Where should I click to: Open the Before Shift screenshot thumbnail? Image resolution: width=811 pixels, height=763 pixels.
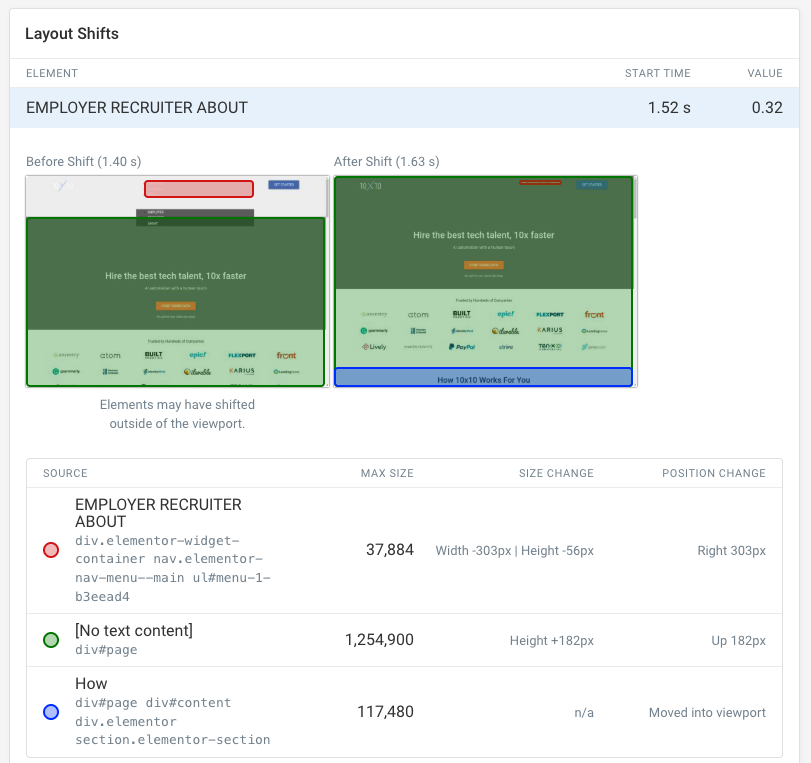pyautogui.click(x=176, y=281)
